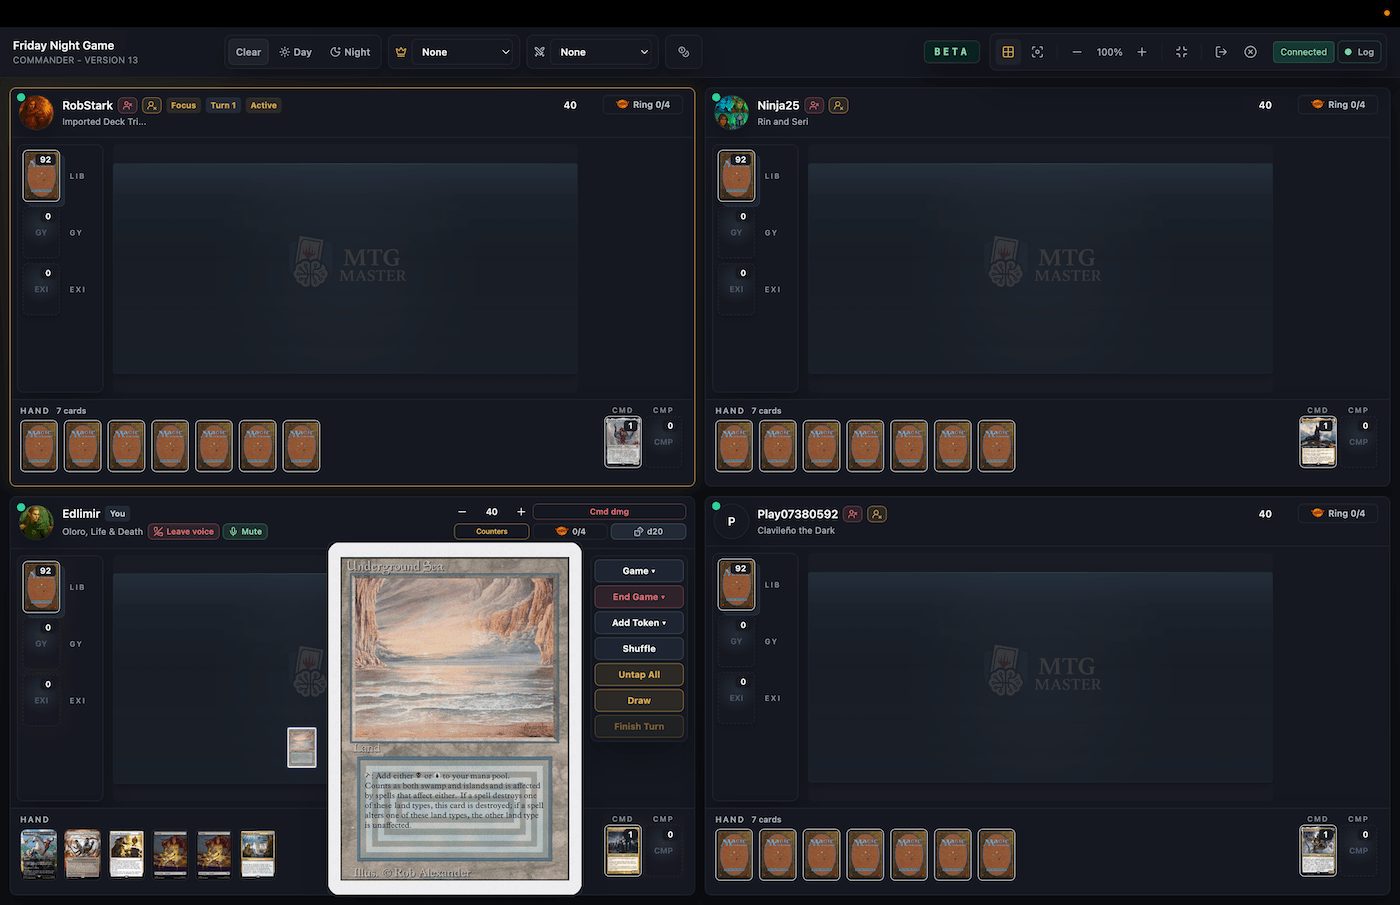Viewport: 1400px width, 905px height.
Task: Click RobStark's avatar picture
Action: [x=37, y=112]
